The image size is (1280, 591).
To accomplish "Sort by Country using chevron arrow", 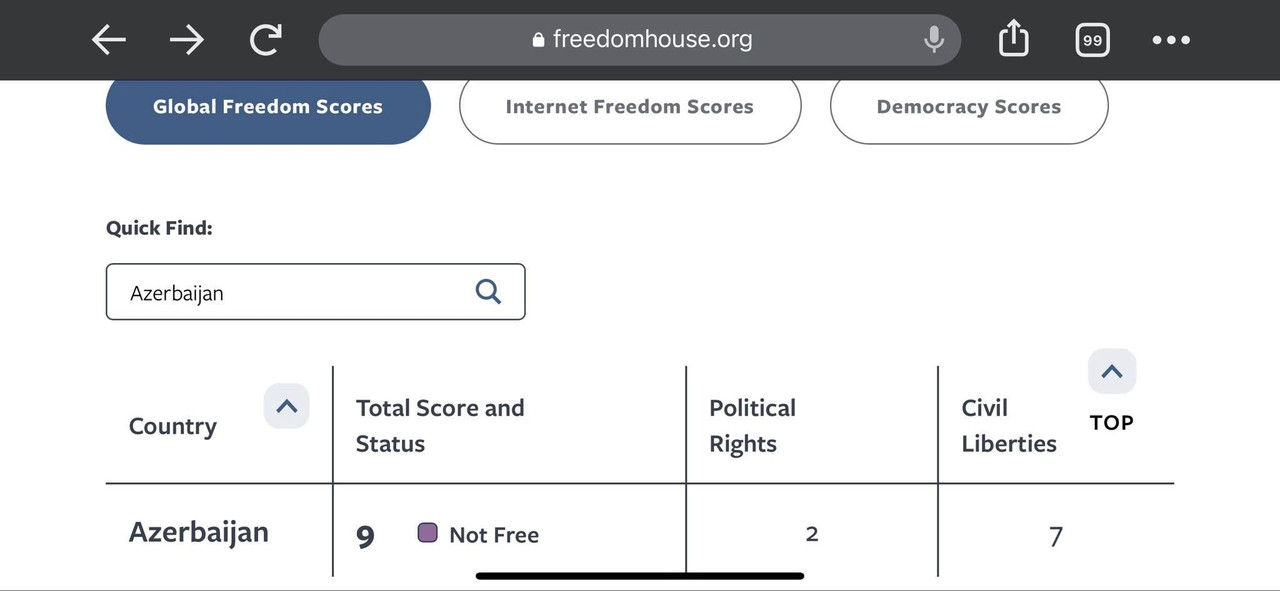I will pos(287,407).
